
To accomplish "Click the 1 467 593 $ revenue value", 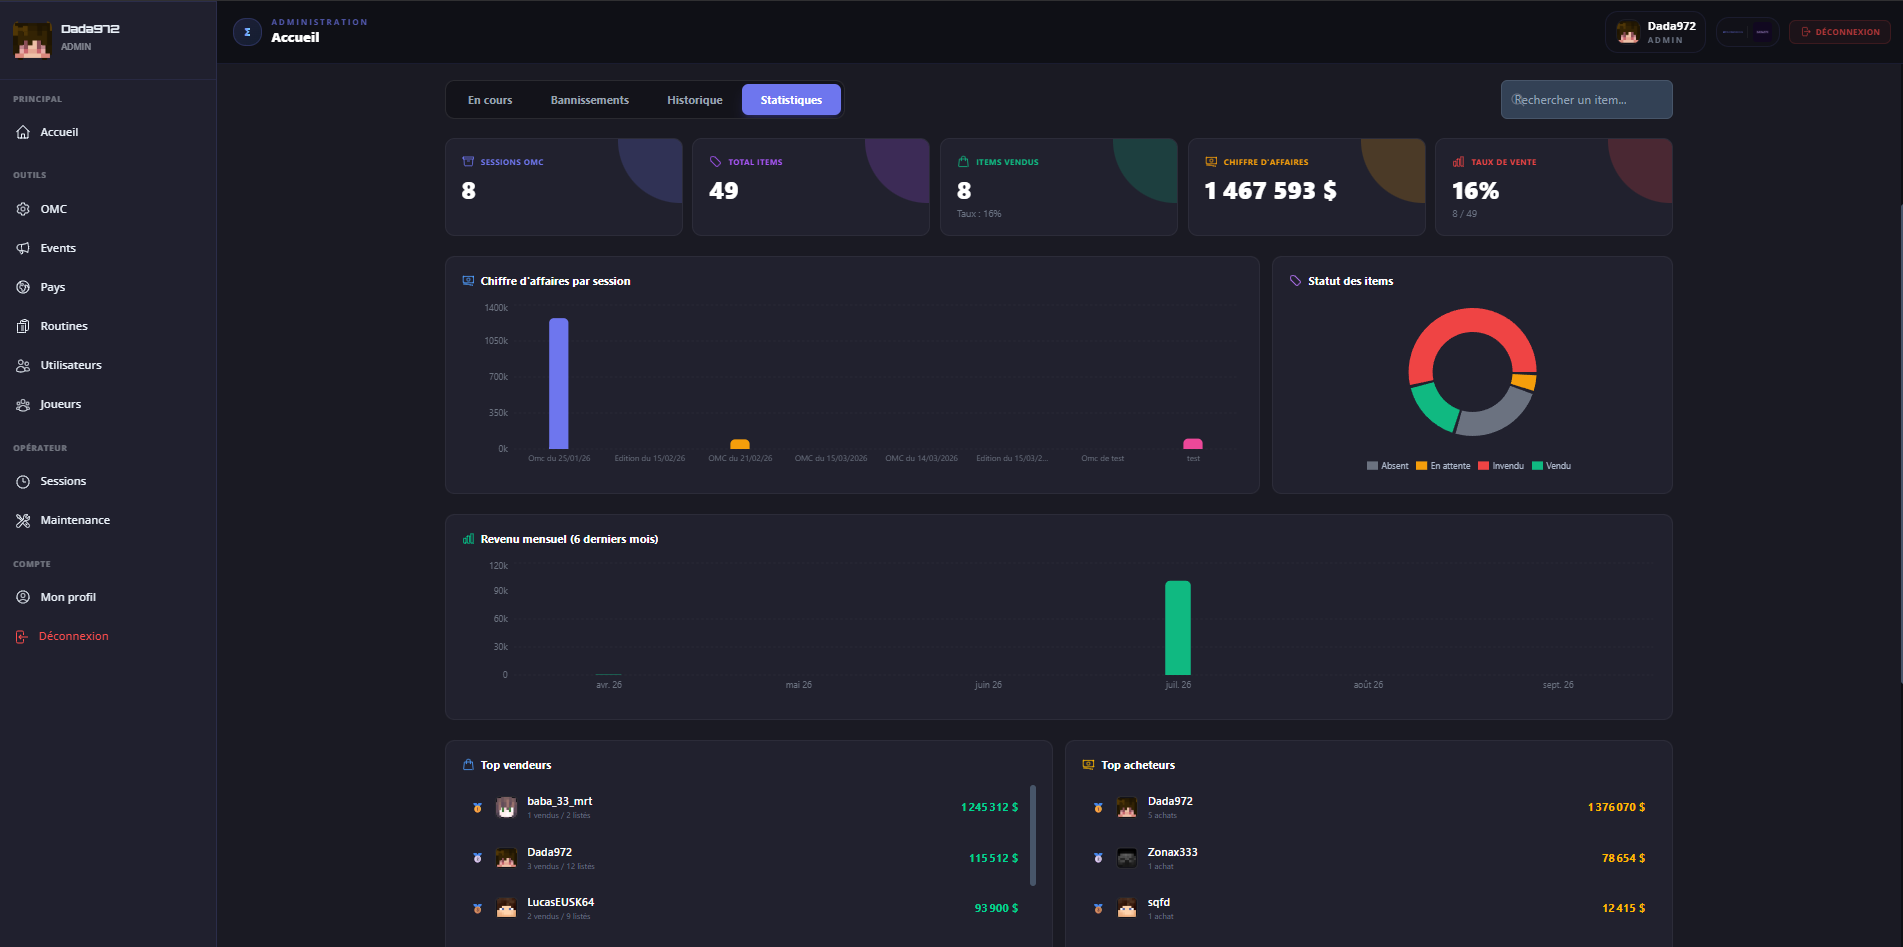I will point(1270,191).
